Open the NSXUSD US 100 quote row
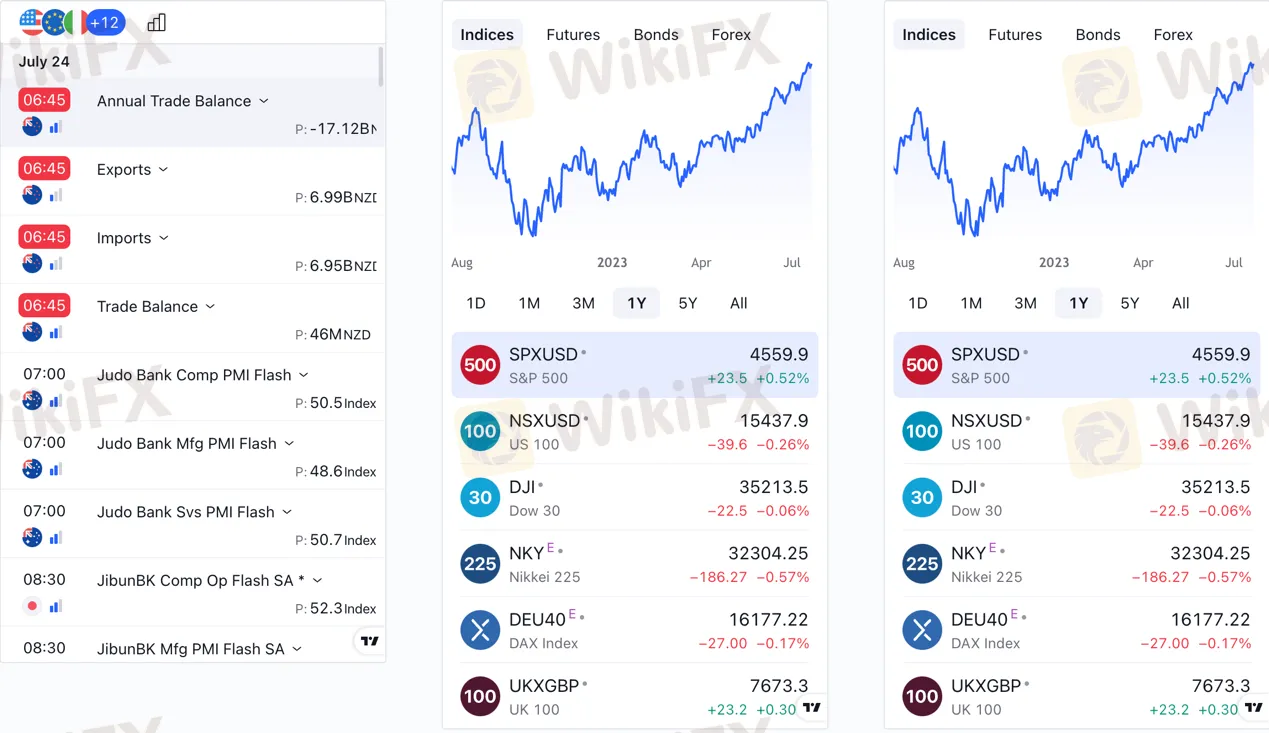Screen dimensions: 1269x733 630,431
